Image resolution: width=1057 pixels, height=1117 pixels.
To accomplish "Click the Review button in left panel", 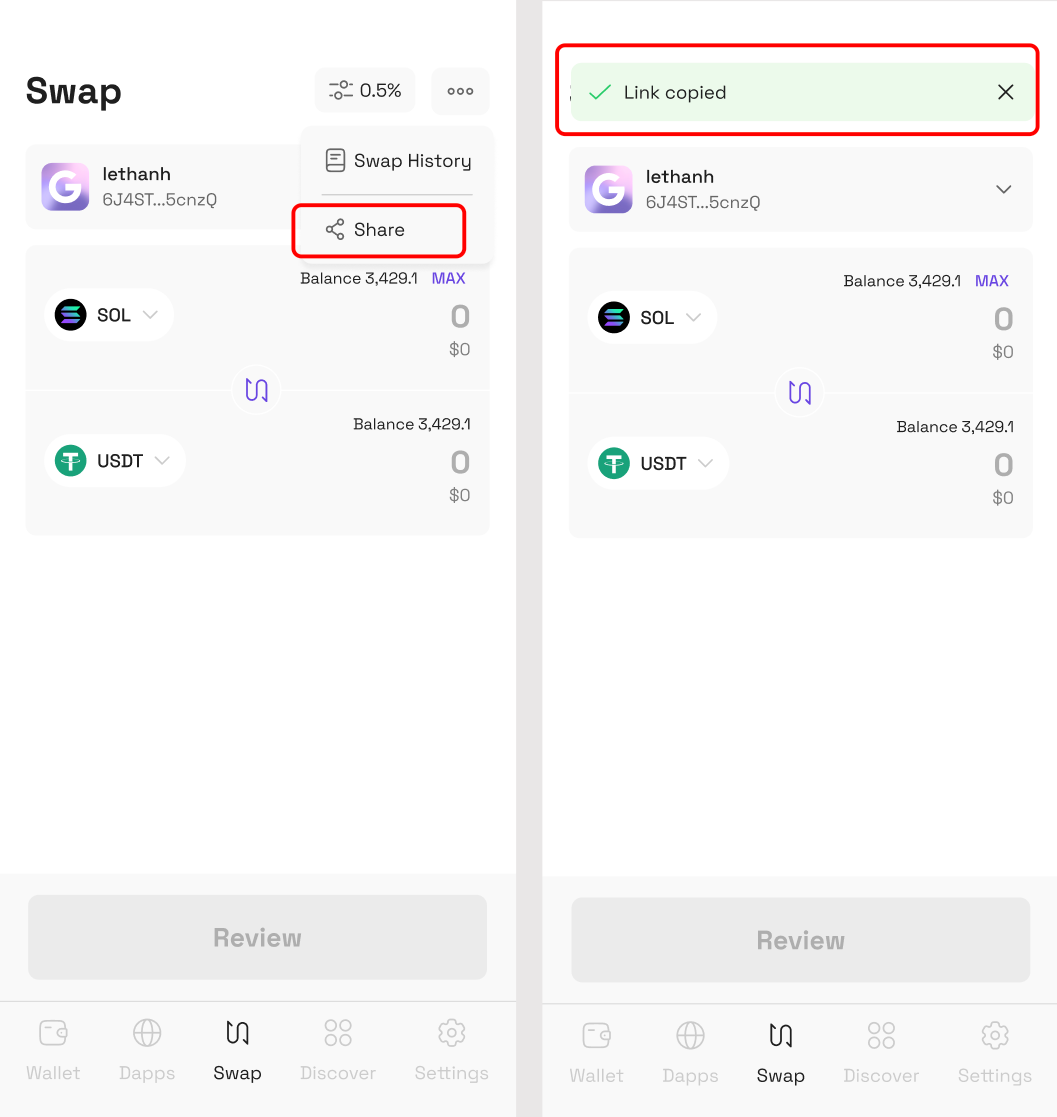I will point(257,937).
